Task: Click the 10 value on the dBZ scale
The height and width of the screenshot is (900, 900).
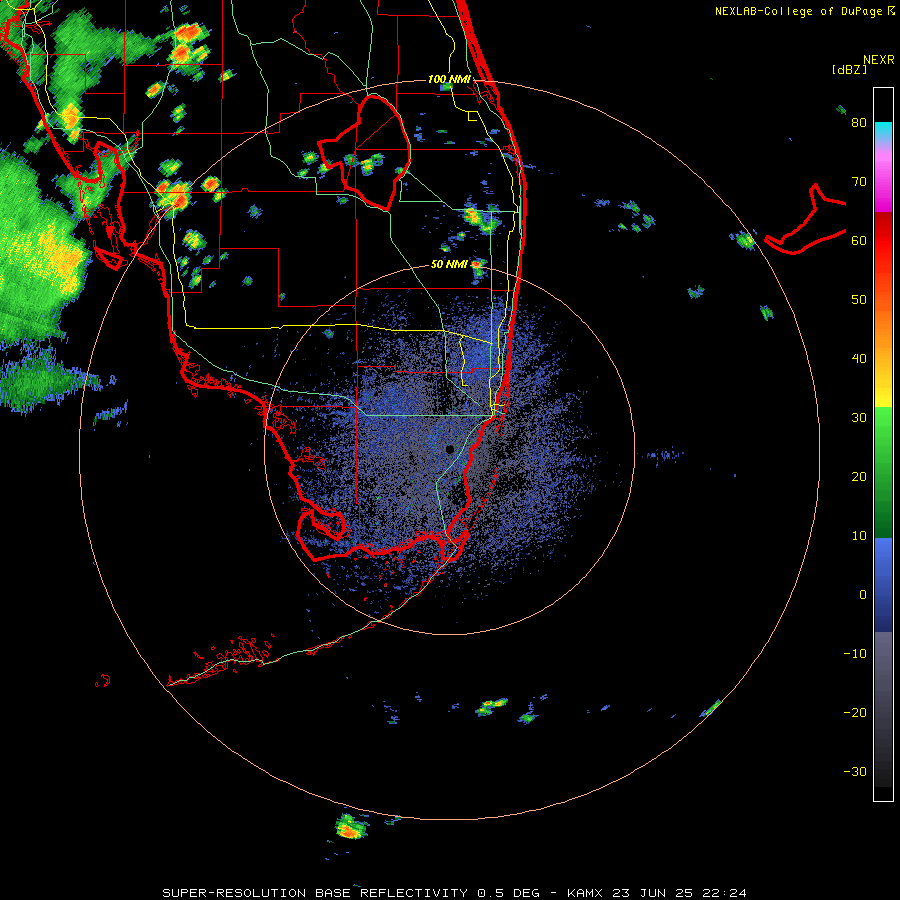Action: click(x=859, y=536)
